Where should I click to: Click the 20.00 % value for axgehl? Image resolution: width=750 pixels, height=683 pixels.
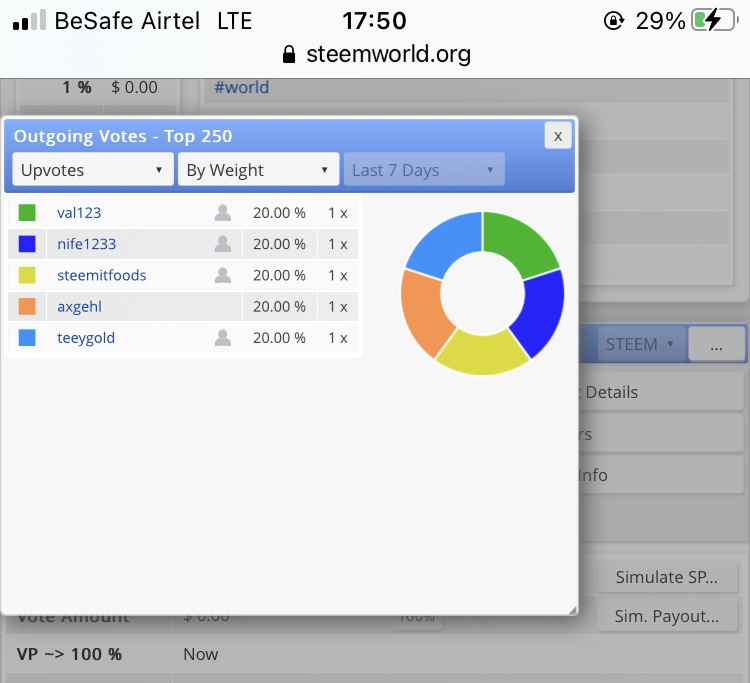pos(279,307)
